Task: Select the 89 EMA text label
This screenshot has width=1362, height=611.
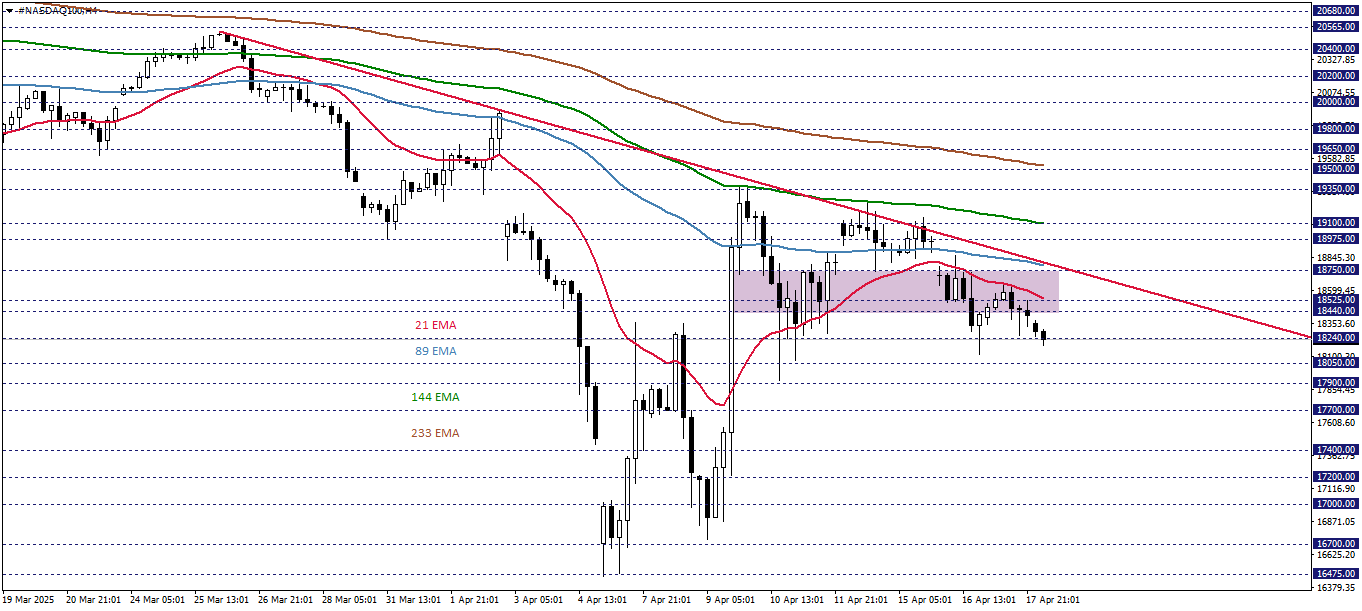Action: coord(436,351)
